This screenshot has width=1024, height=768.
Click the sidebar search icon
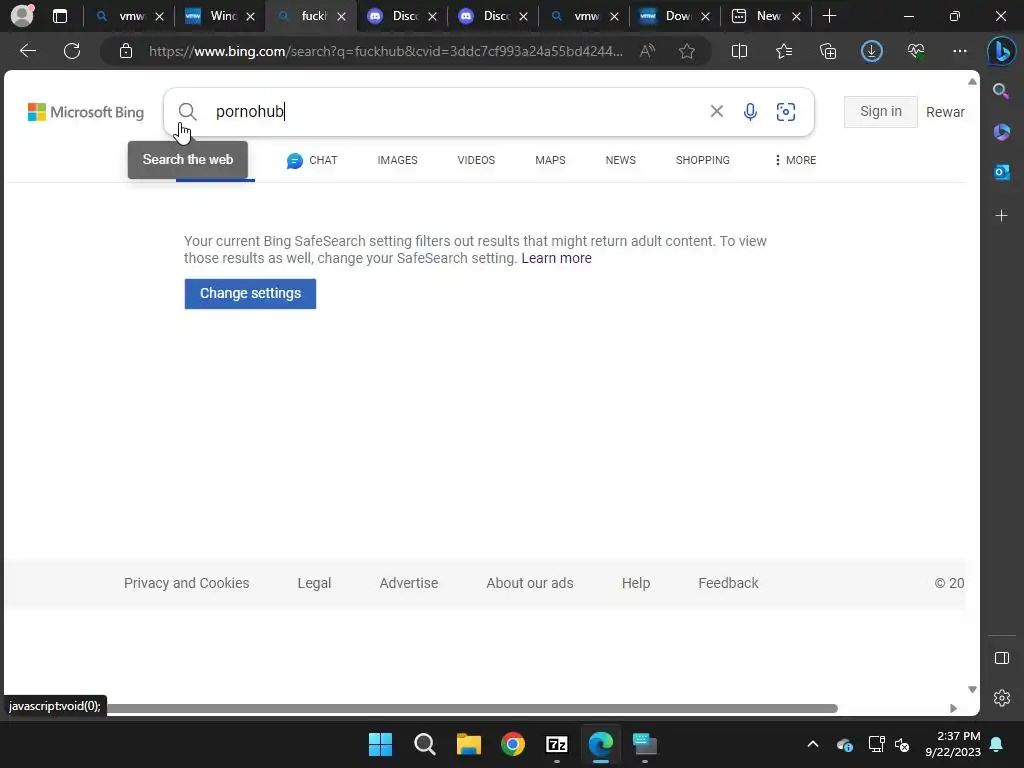(1001, 91)
